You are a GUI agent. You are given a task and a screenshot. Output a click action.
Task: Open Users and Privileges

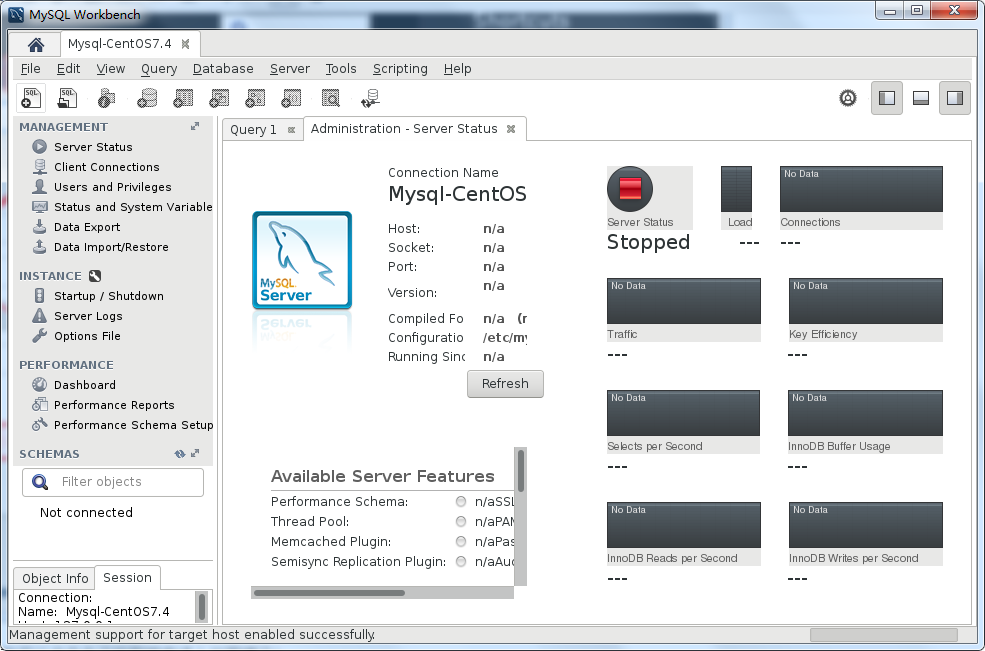[101, 187]
